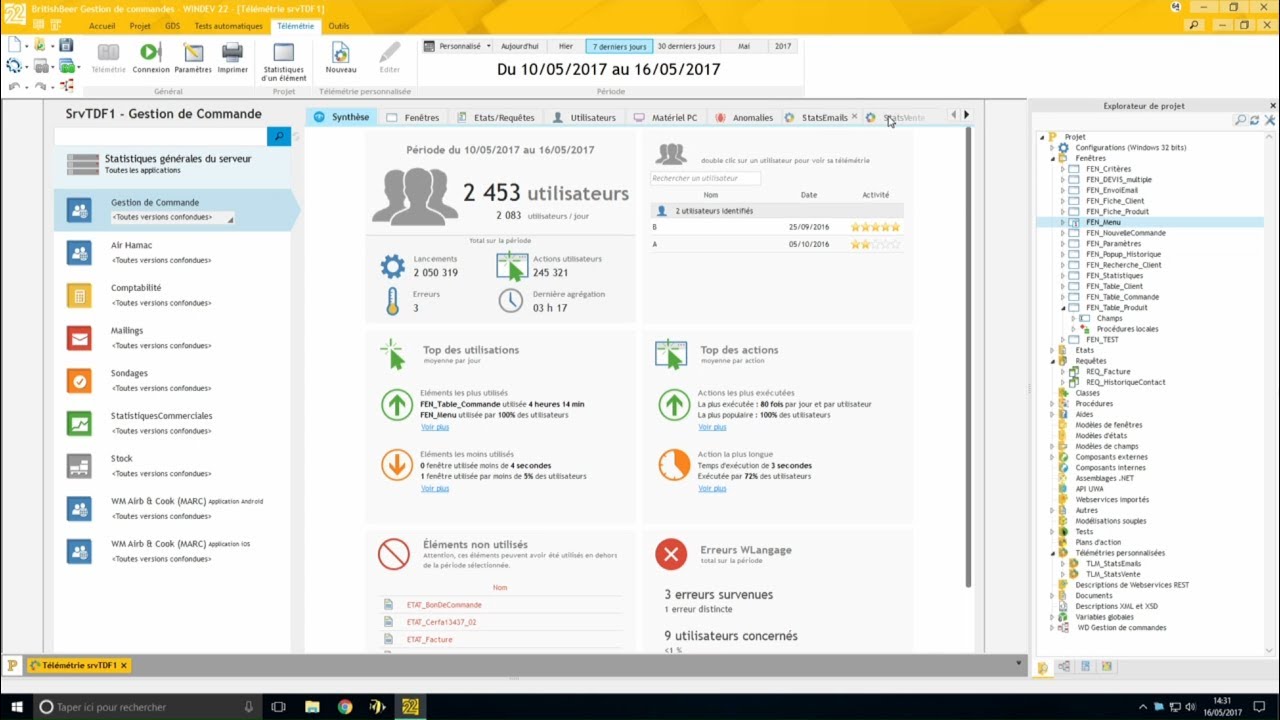Screen dimensions: 1280x720
Task: Open the ETAT_BonDeCommande unused element
Action: (444, 605)
